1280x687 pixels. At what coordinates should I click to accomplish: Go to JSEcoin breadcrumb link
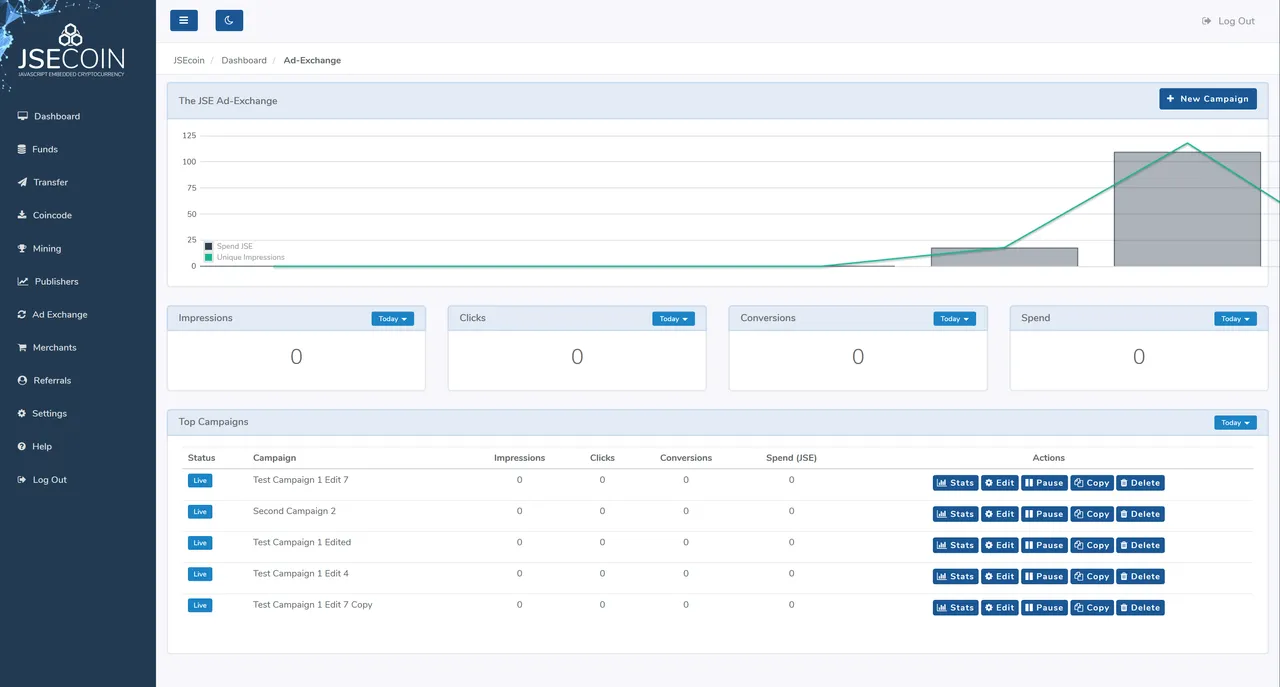coord(189,60)
